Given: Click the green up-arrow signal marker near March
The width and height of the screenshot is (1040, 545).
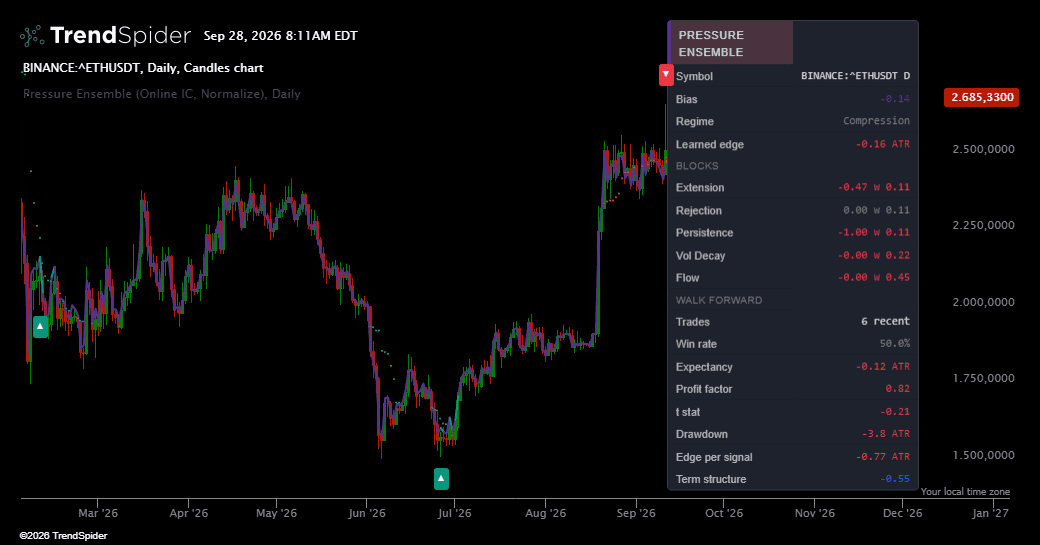Looking at the screenshot, I should coord(40,327).
